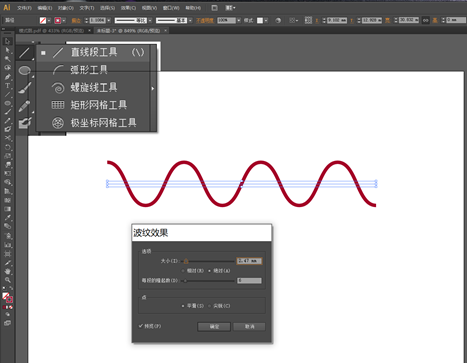The width and height of the screenshot is (467, 363).
Task: Click the transform reference point grid
Action: tap(308, 21)
